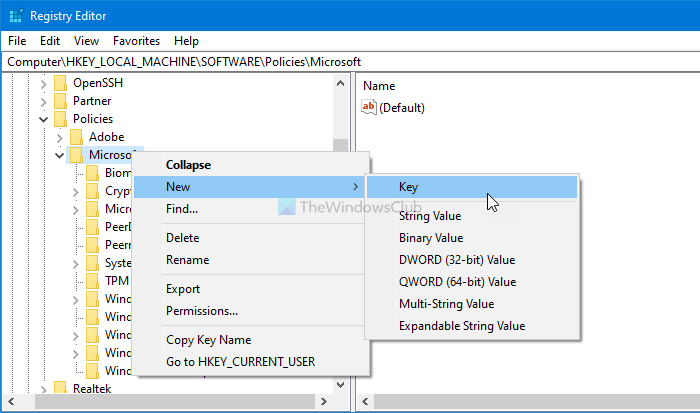The width and height of the screenshot is (700, 413).
Task: Open the Edit menu
Action: [50, 41]
